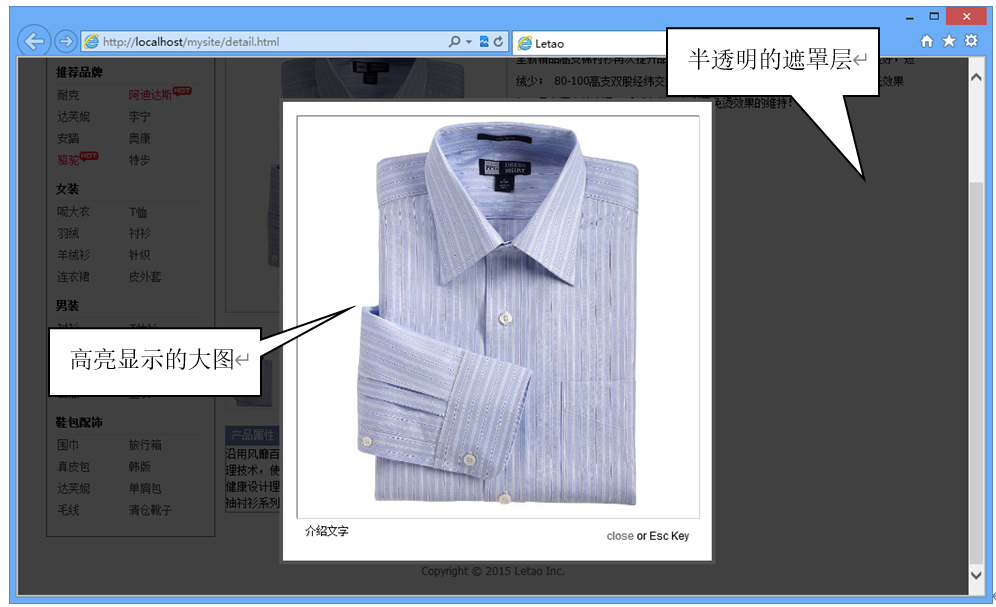996x607 pixels.
Task: Maximize the browser window
Action: [x=934, y=17]
